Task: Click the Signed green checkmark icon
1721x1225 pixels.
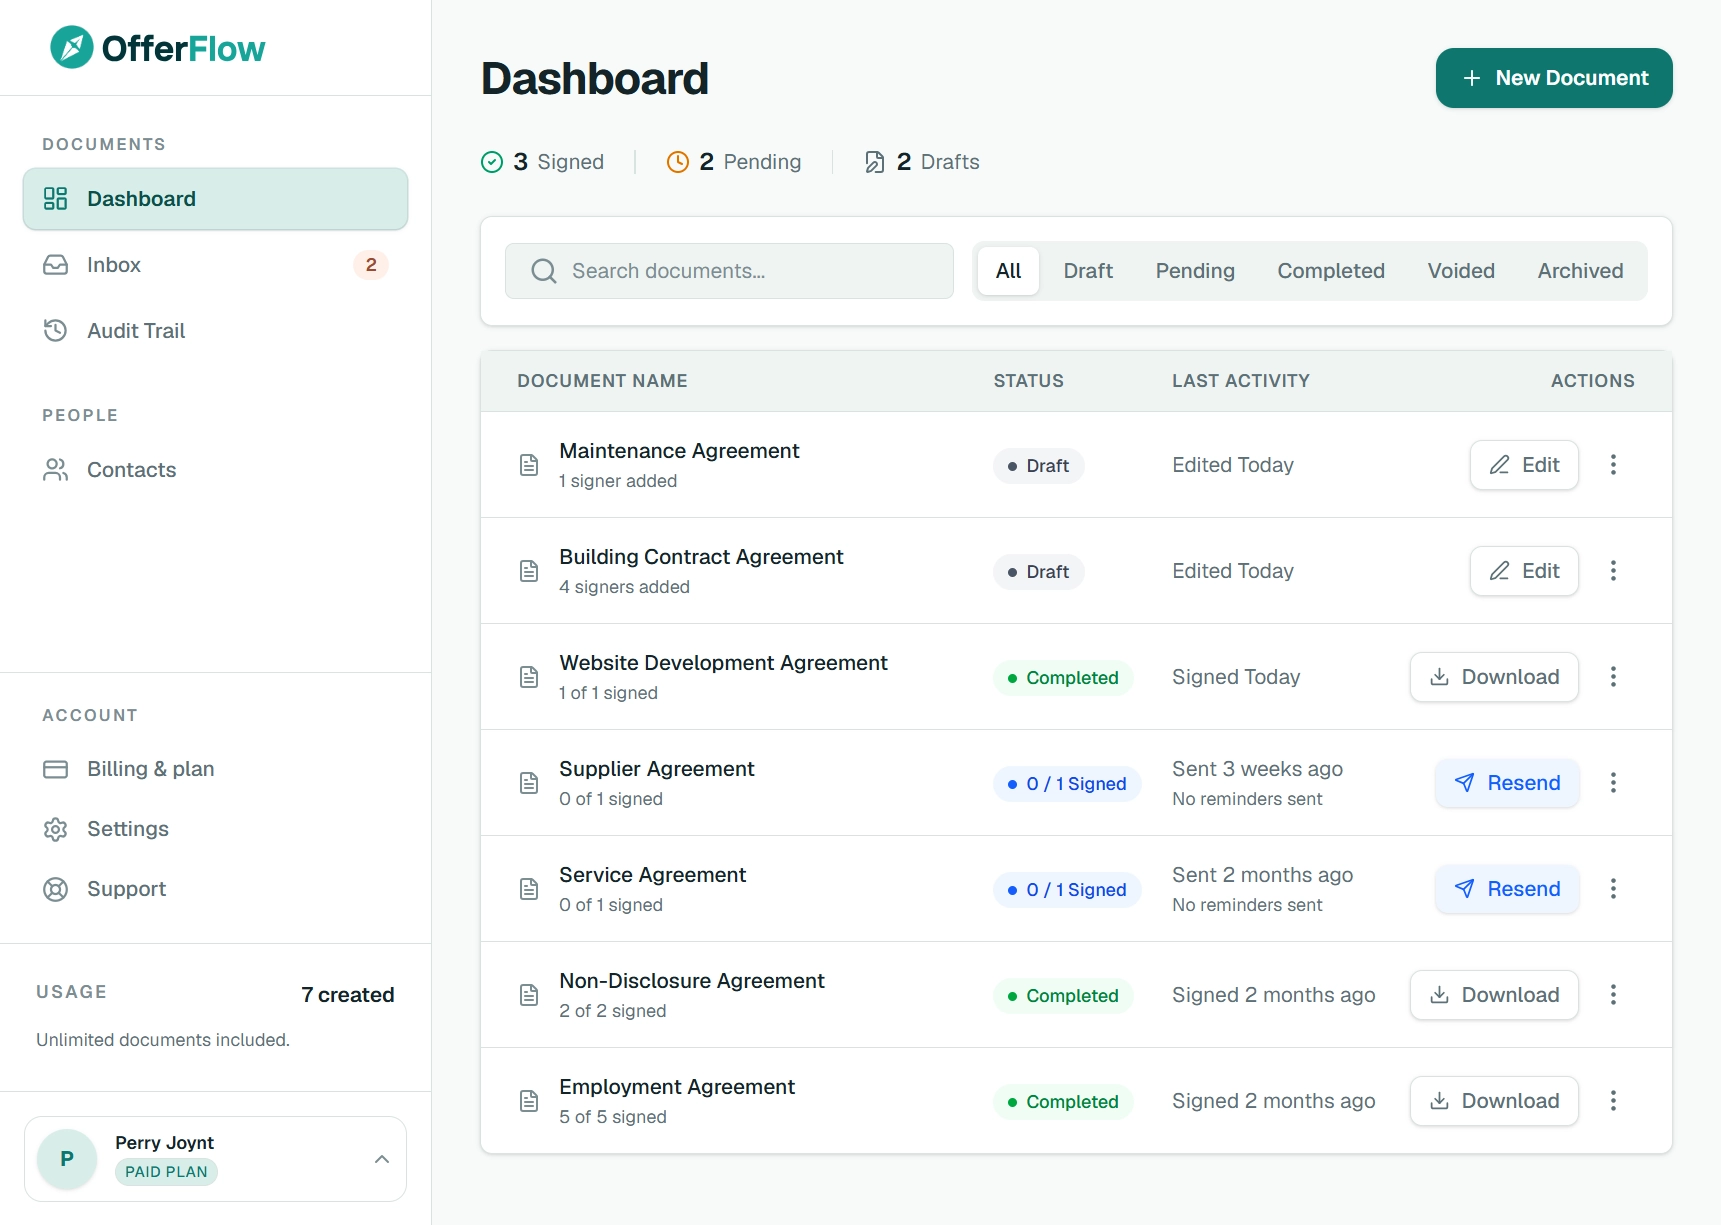Action: [x=492, y=162]
